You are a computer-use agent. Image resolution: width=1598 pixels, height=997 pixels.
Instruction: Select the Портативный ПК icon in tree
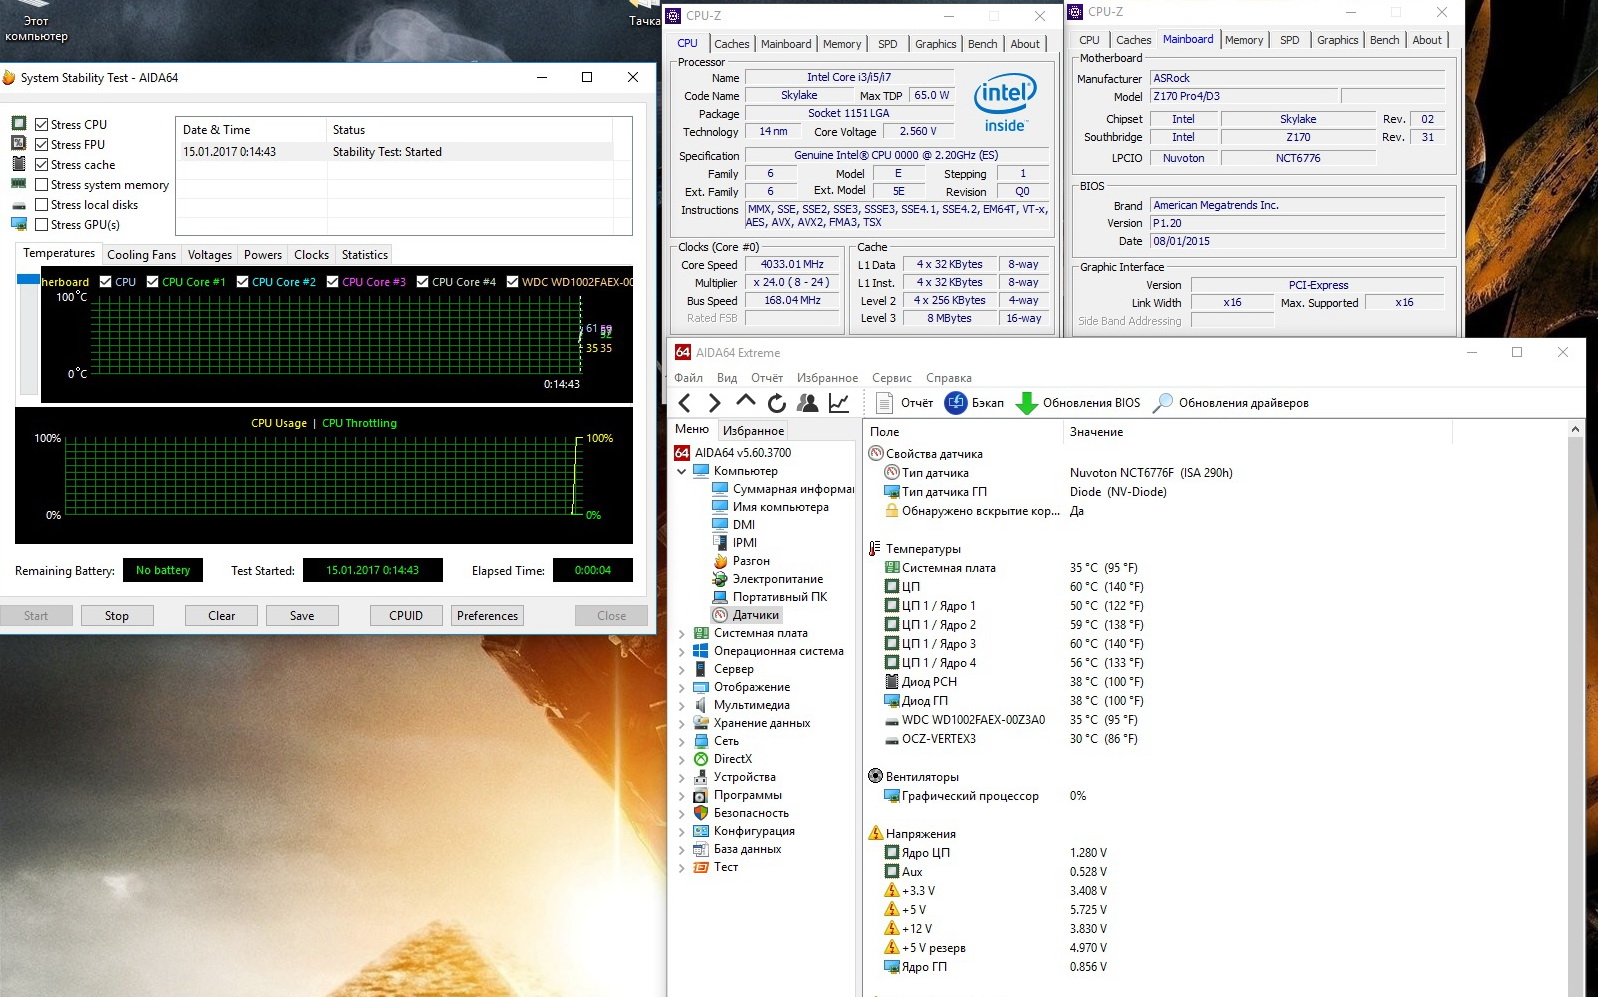[720, 597]
